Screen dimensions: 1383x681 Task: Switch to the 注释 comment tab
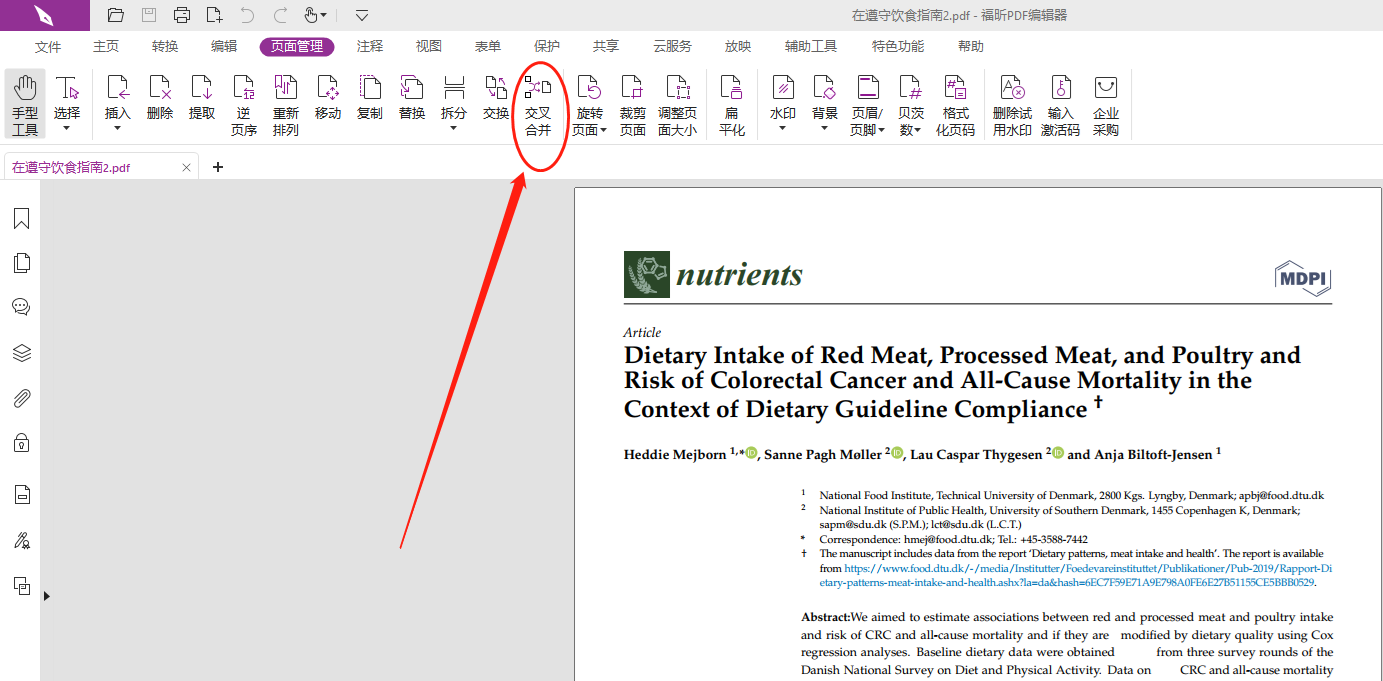[370, 46]
